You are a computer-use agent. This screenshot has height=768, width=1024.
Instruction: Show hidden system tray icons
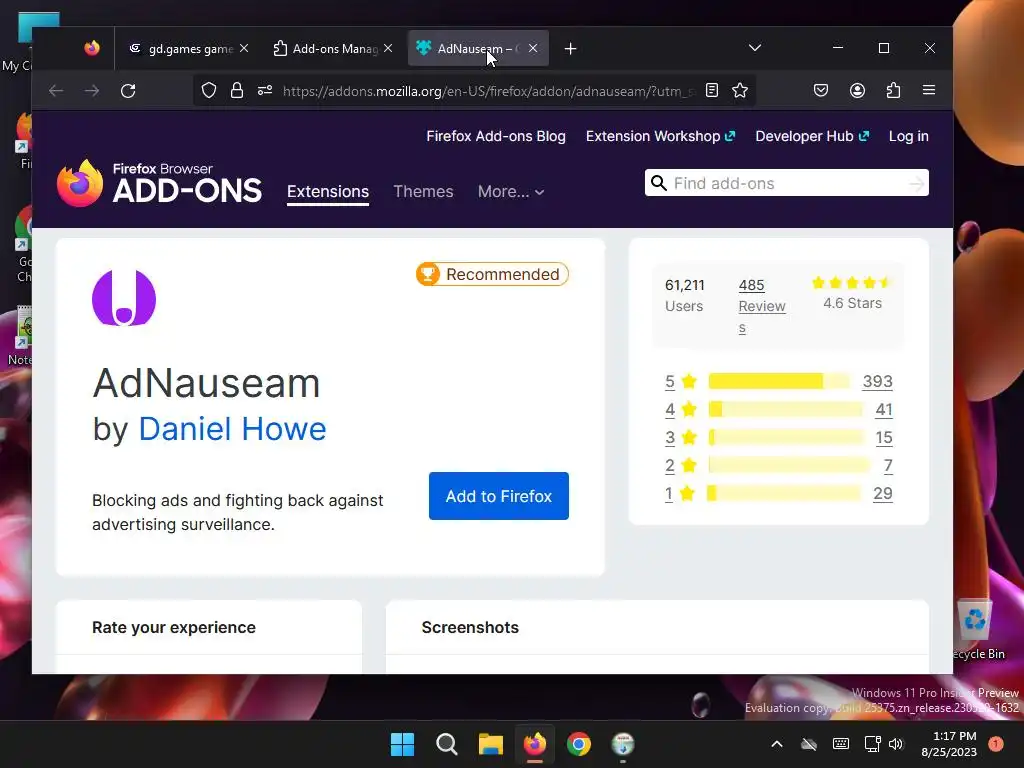(776, 744)
